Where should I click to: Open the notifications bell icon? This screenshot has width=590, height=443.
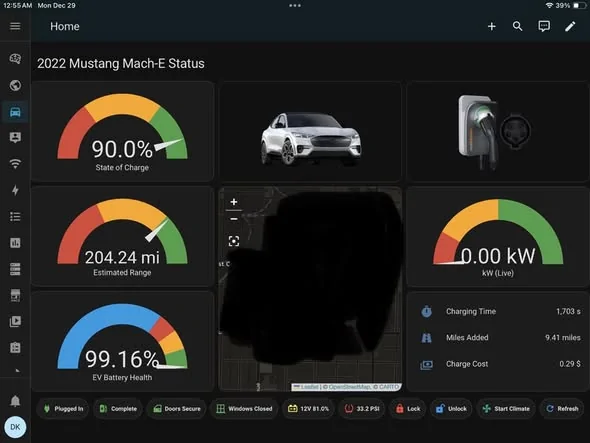pos(15,401)
